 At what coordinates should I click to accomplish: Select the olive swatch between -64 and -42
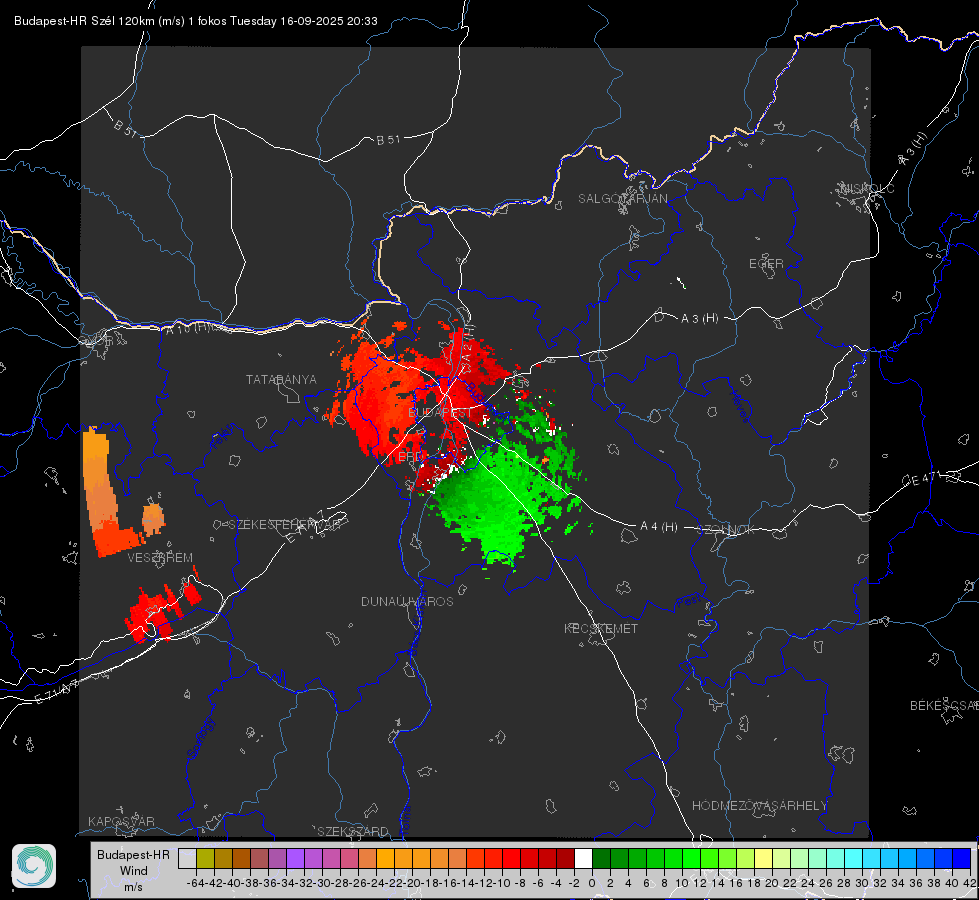(x=205, y=859)
